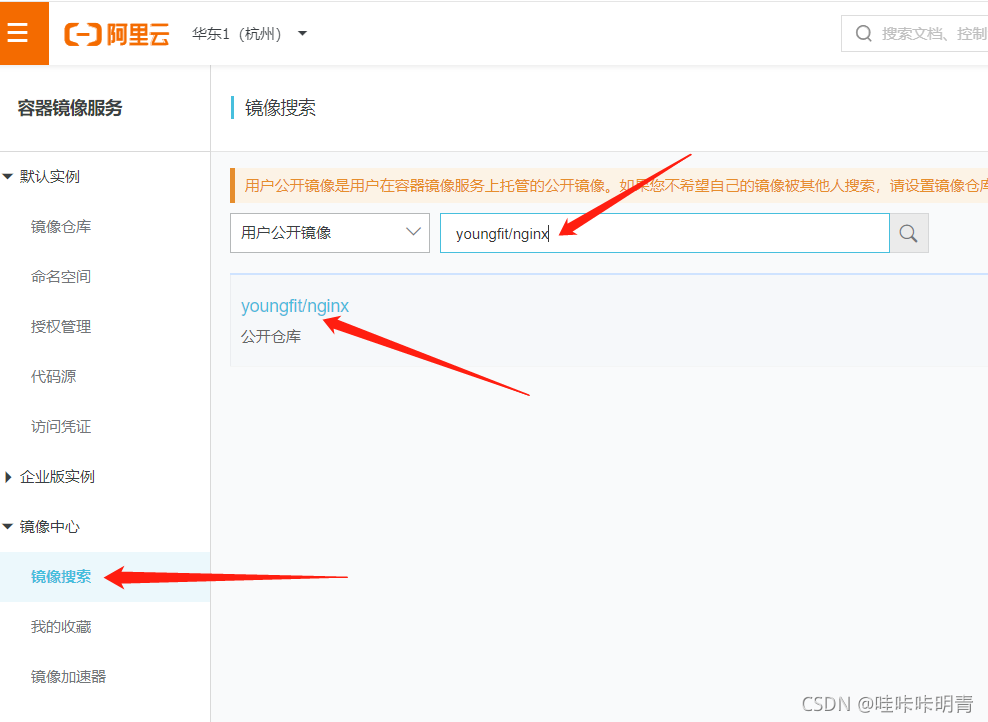
Task: Collapse the 默认实例 section
Action: [x=45, y=176]
